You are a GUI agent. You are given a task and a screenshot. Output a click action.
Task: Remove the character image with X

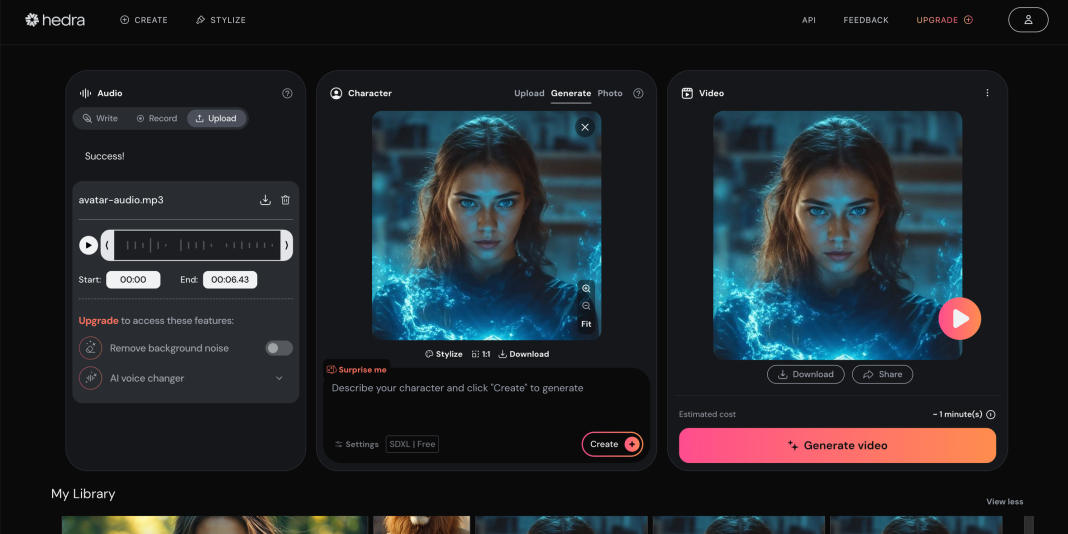(585, 127)
